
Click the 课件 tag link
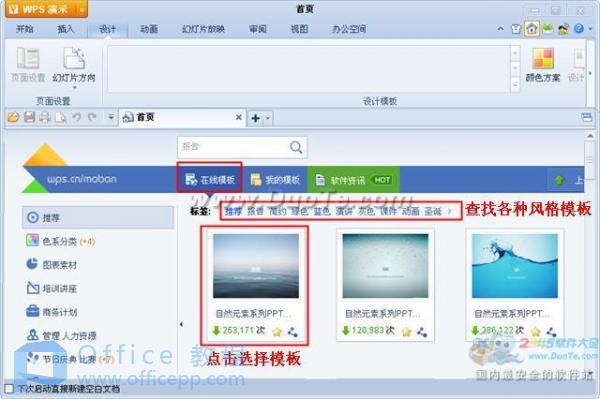click(x=388, y=211)
